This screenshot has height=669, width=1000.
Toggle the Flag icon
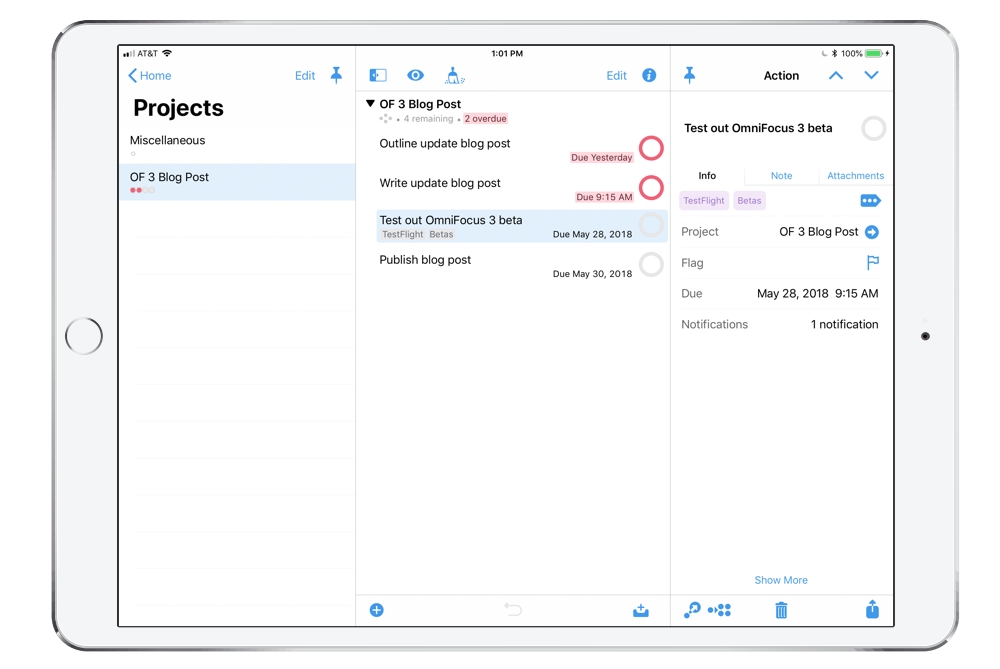[872, 262]
